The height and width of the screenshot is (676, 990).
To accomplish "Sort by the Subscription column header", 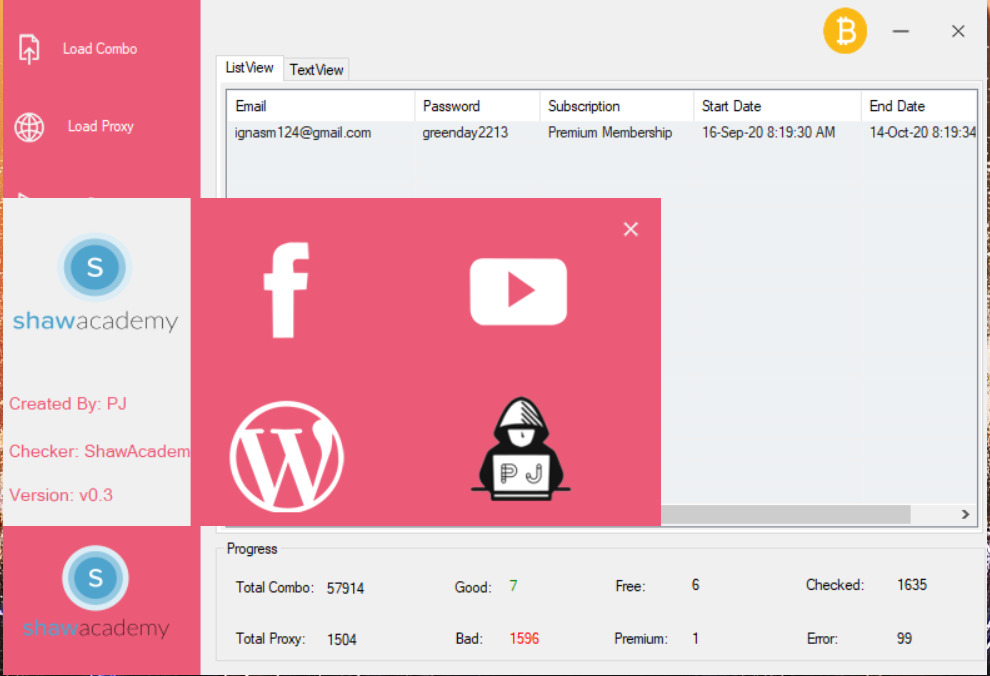I will pyautogui.click(x=617, y=106).
